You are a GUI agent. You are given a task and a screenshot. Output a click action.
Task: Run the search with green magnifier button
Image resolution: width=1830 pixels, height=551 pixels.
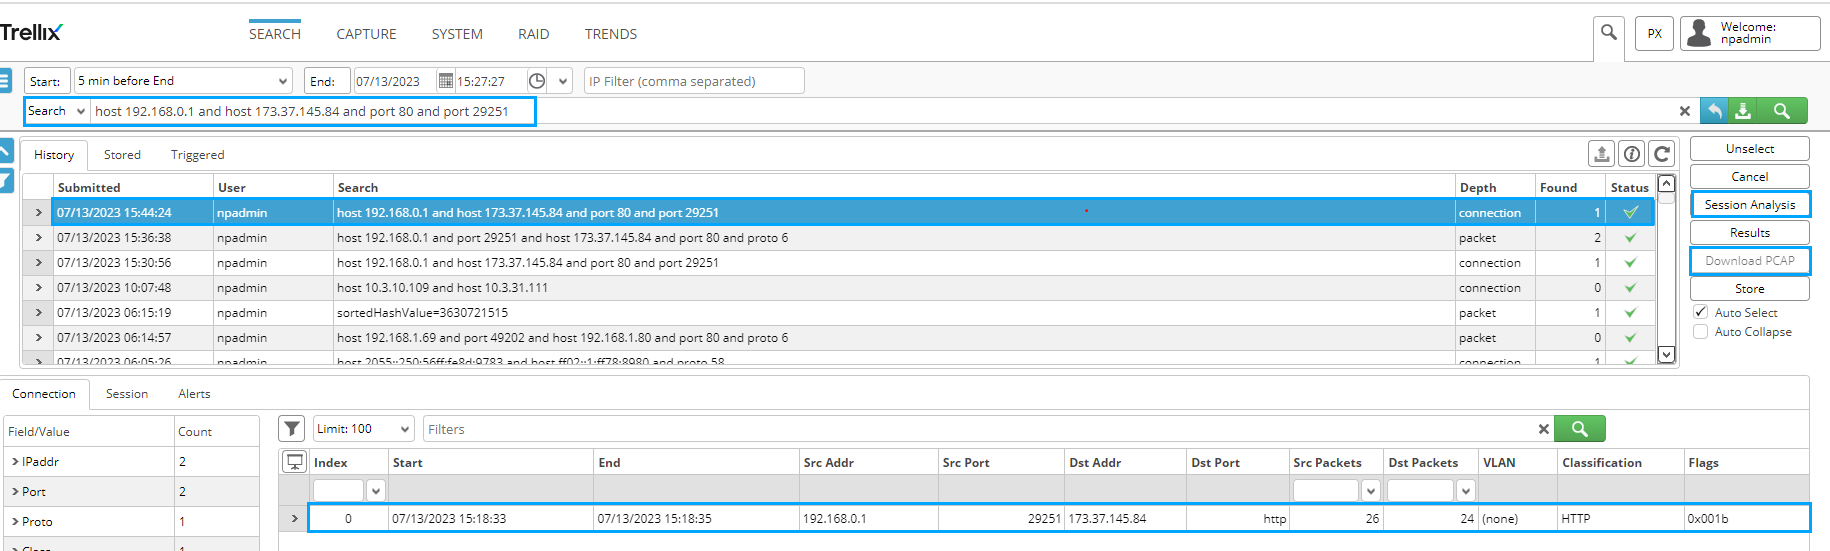pos(1782,111)
